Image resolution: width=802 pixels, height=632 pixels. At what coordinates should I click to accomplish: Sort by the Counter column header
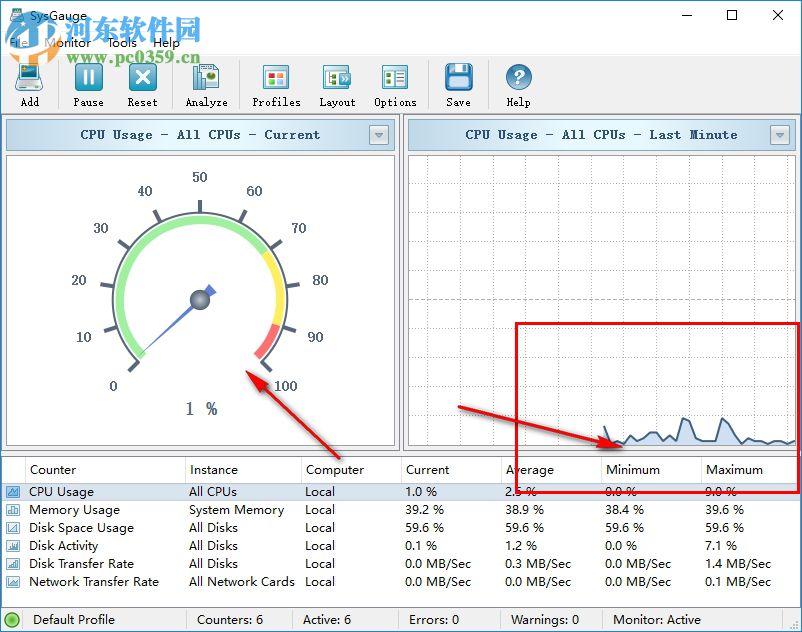[104, 469]
